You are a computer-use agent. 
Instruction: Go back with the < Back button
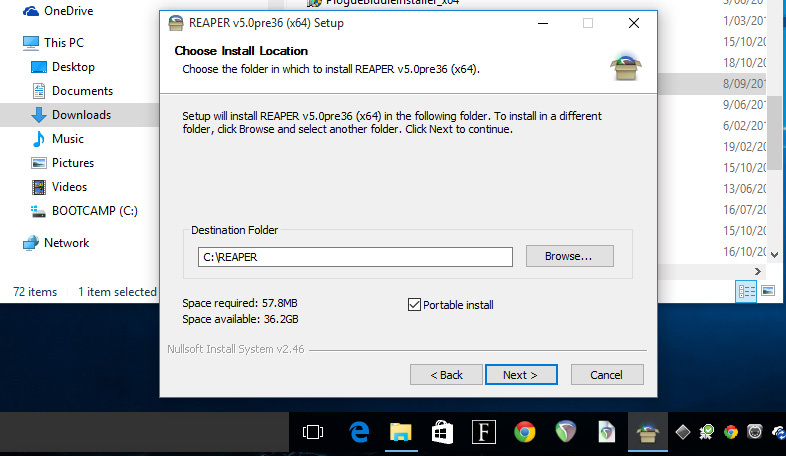(x=446, y=375)
